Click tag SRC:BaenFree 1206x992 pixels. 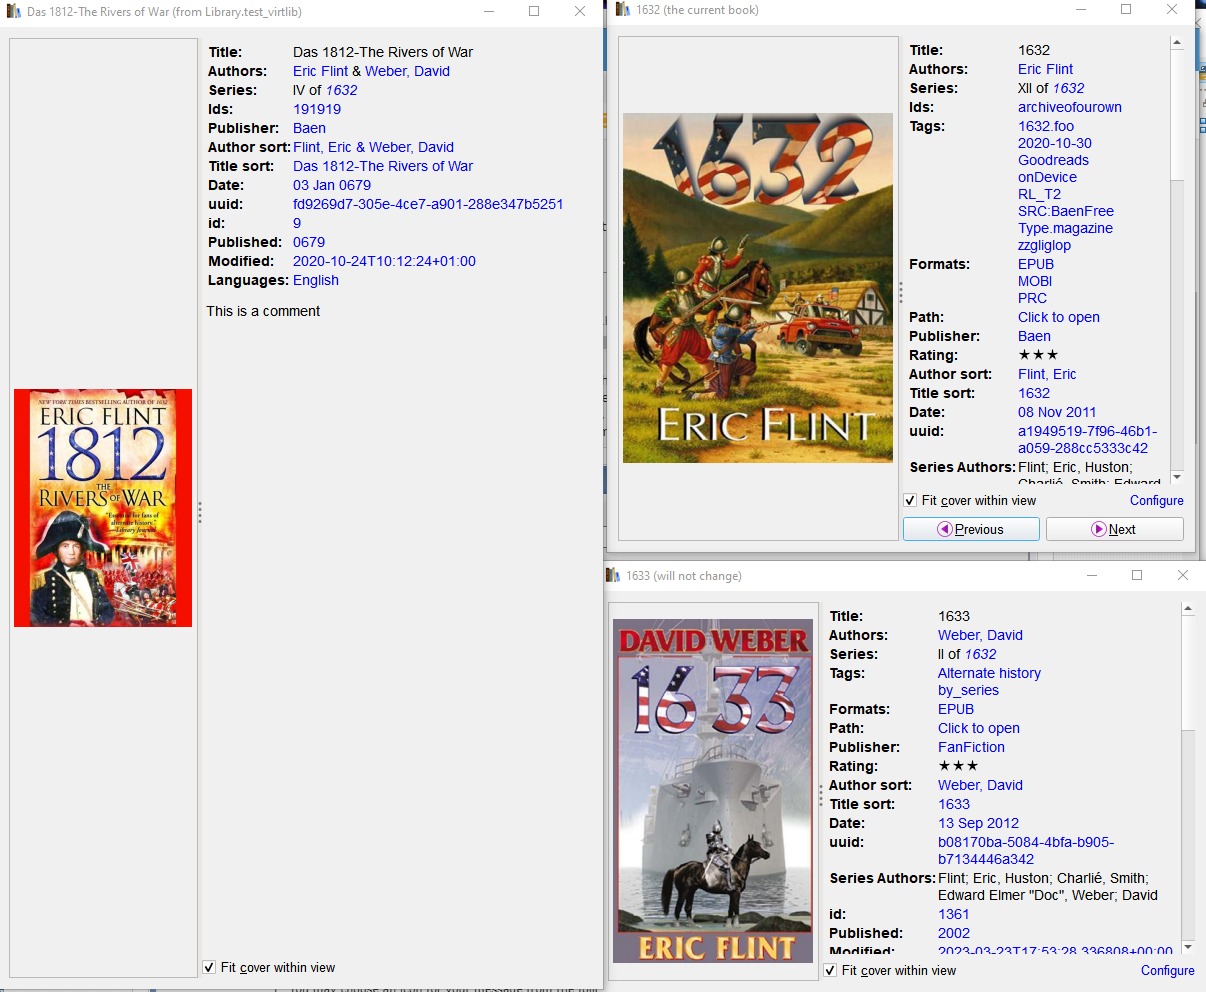pos(1066,211)
